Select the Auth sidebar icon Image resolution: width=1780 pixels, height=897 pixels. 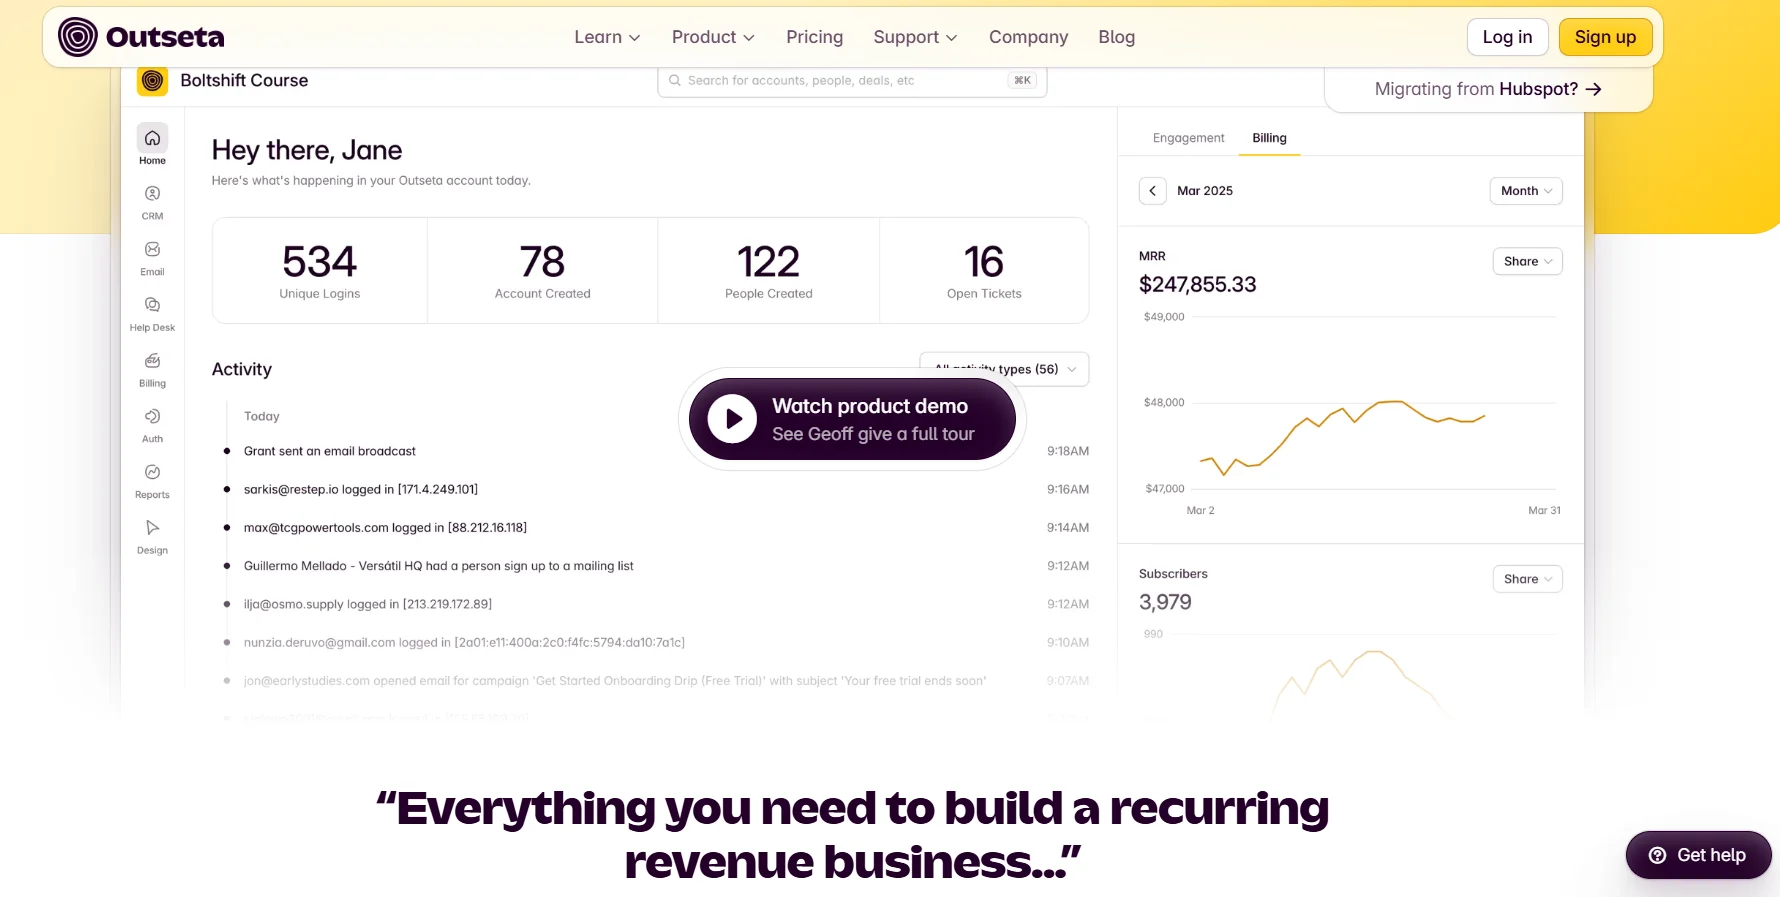click(x=152, y=417)
